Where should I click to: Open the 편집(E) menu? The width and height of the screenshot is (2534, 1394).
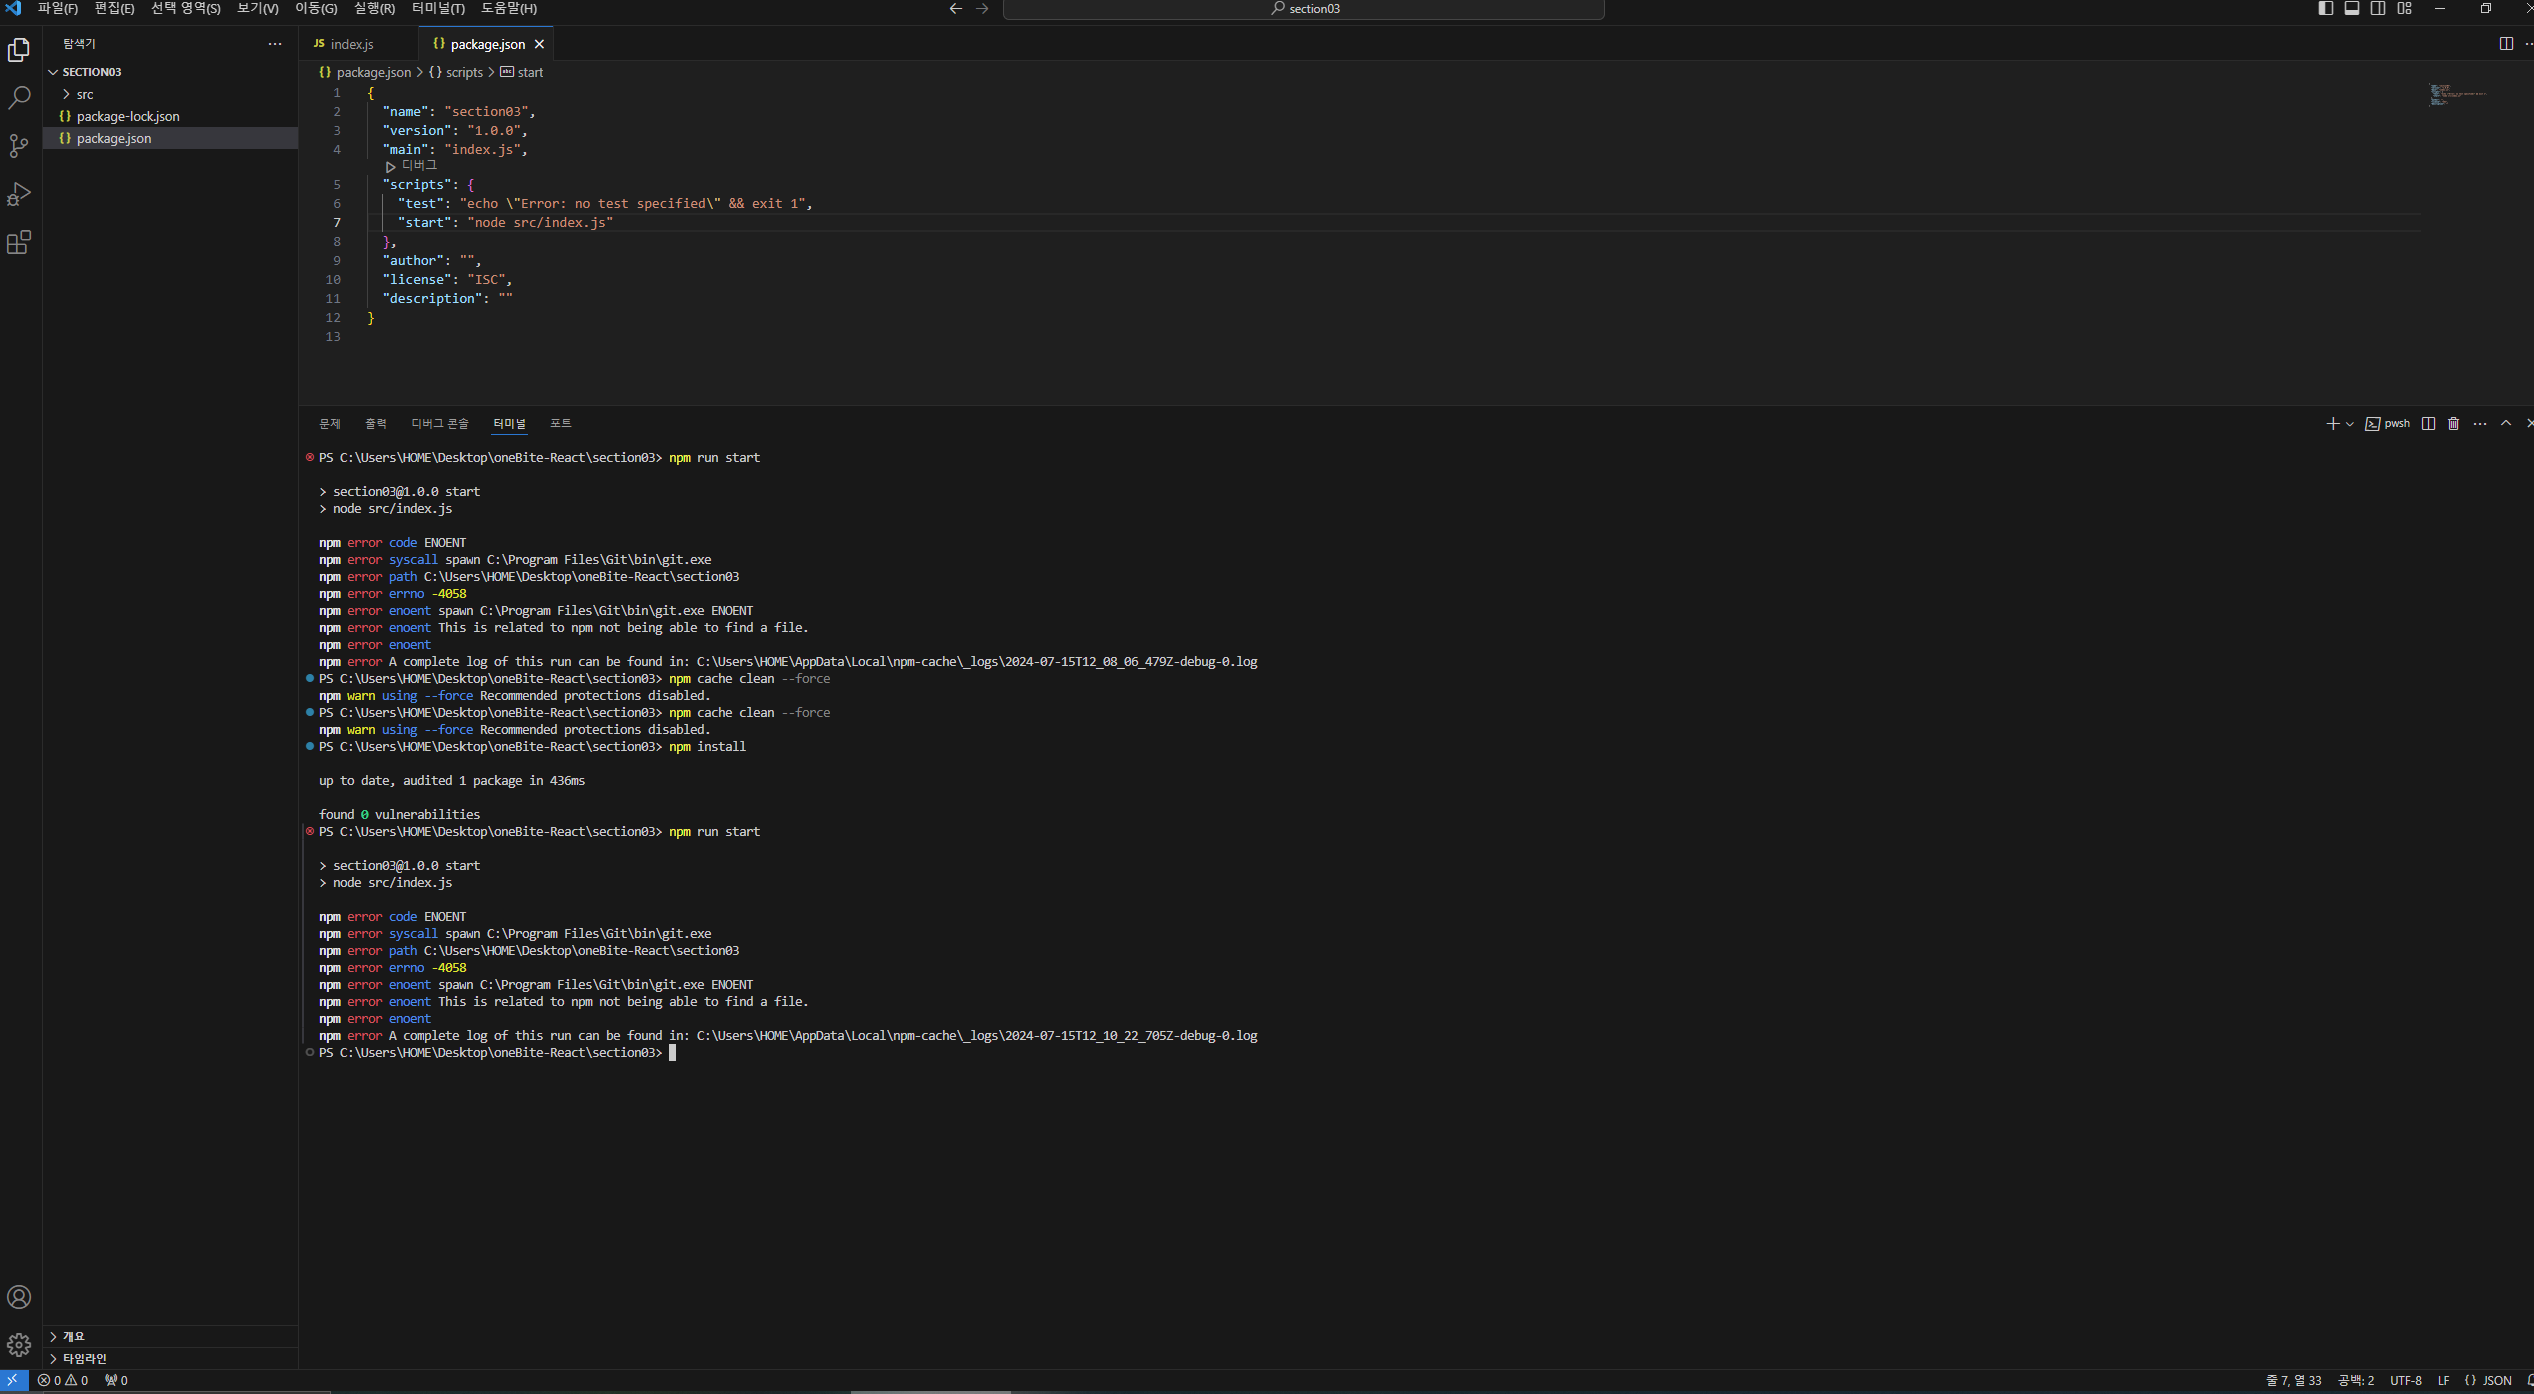click(115, 9)
